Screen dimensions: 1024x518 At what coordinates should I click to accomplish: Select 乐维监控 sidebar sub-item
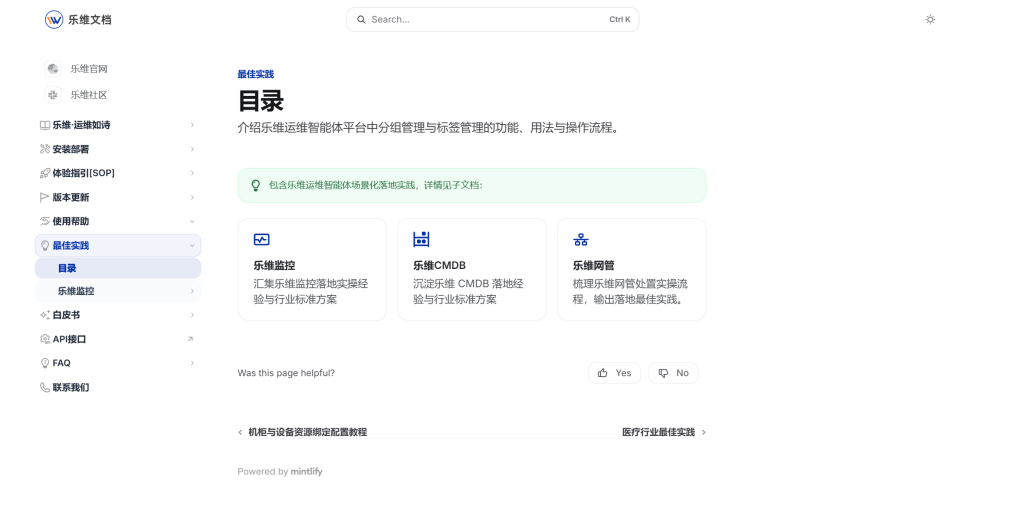pos(118,291)
